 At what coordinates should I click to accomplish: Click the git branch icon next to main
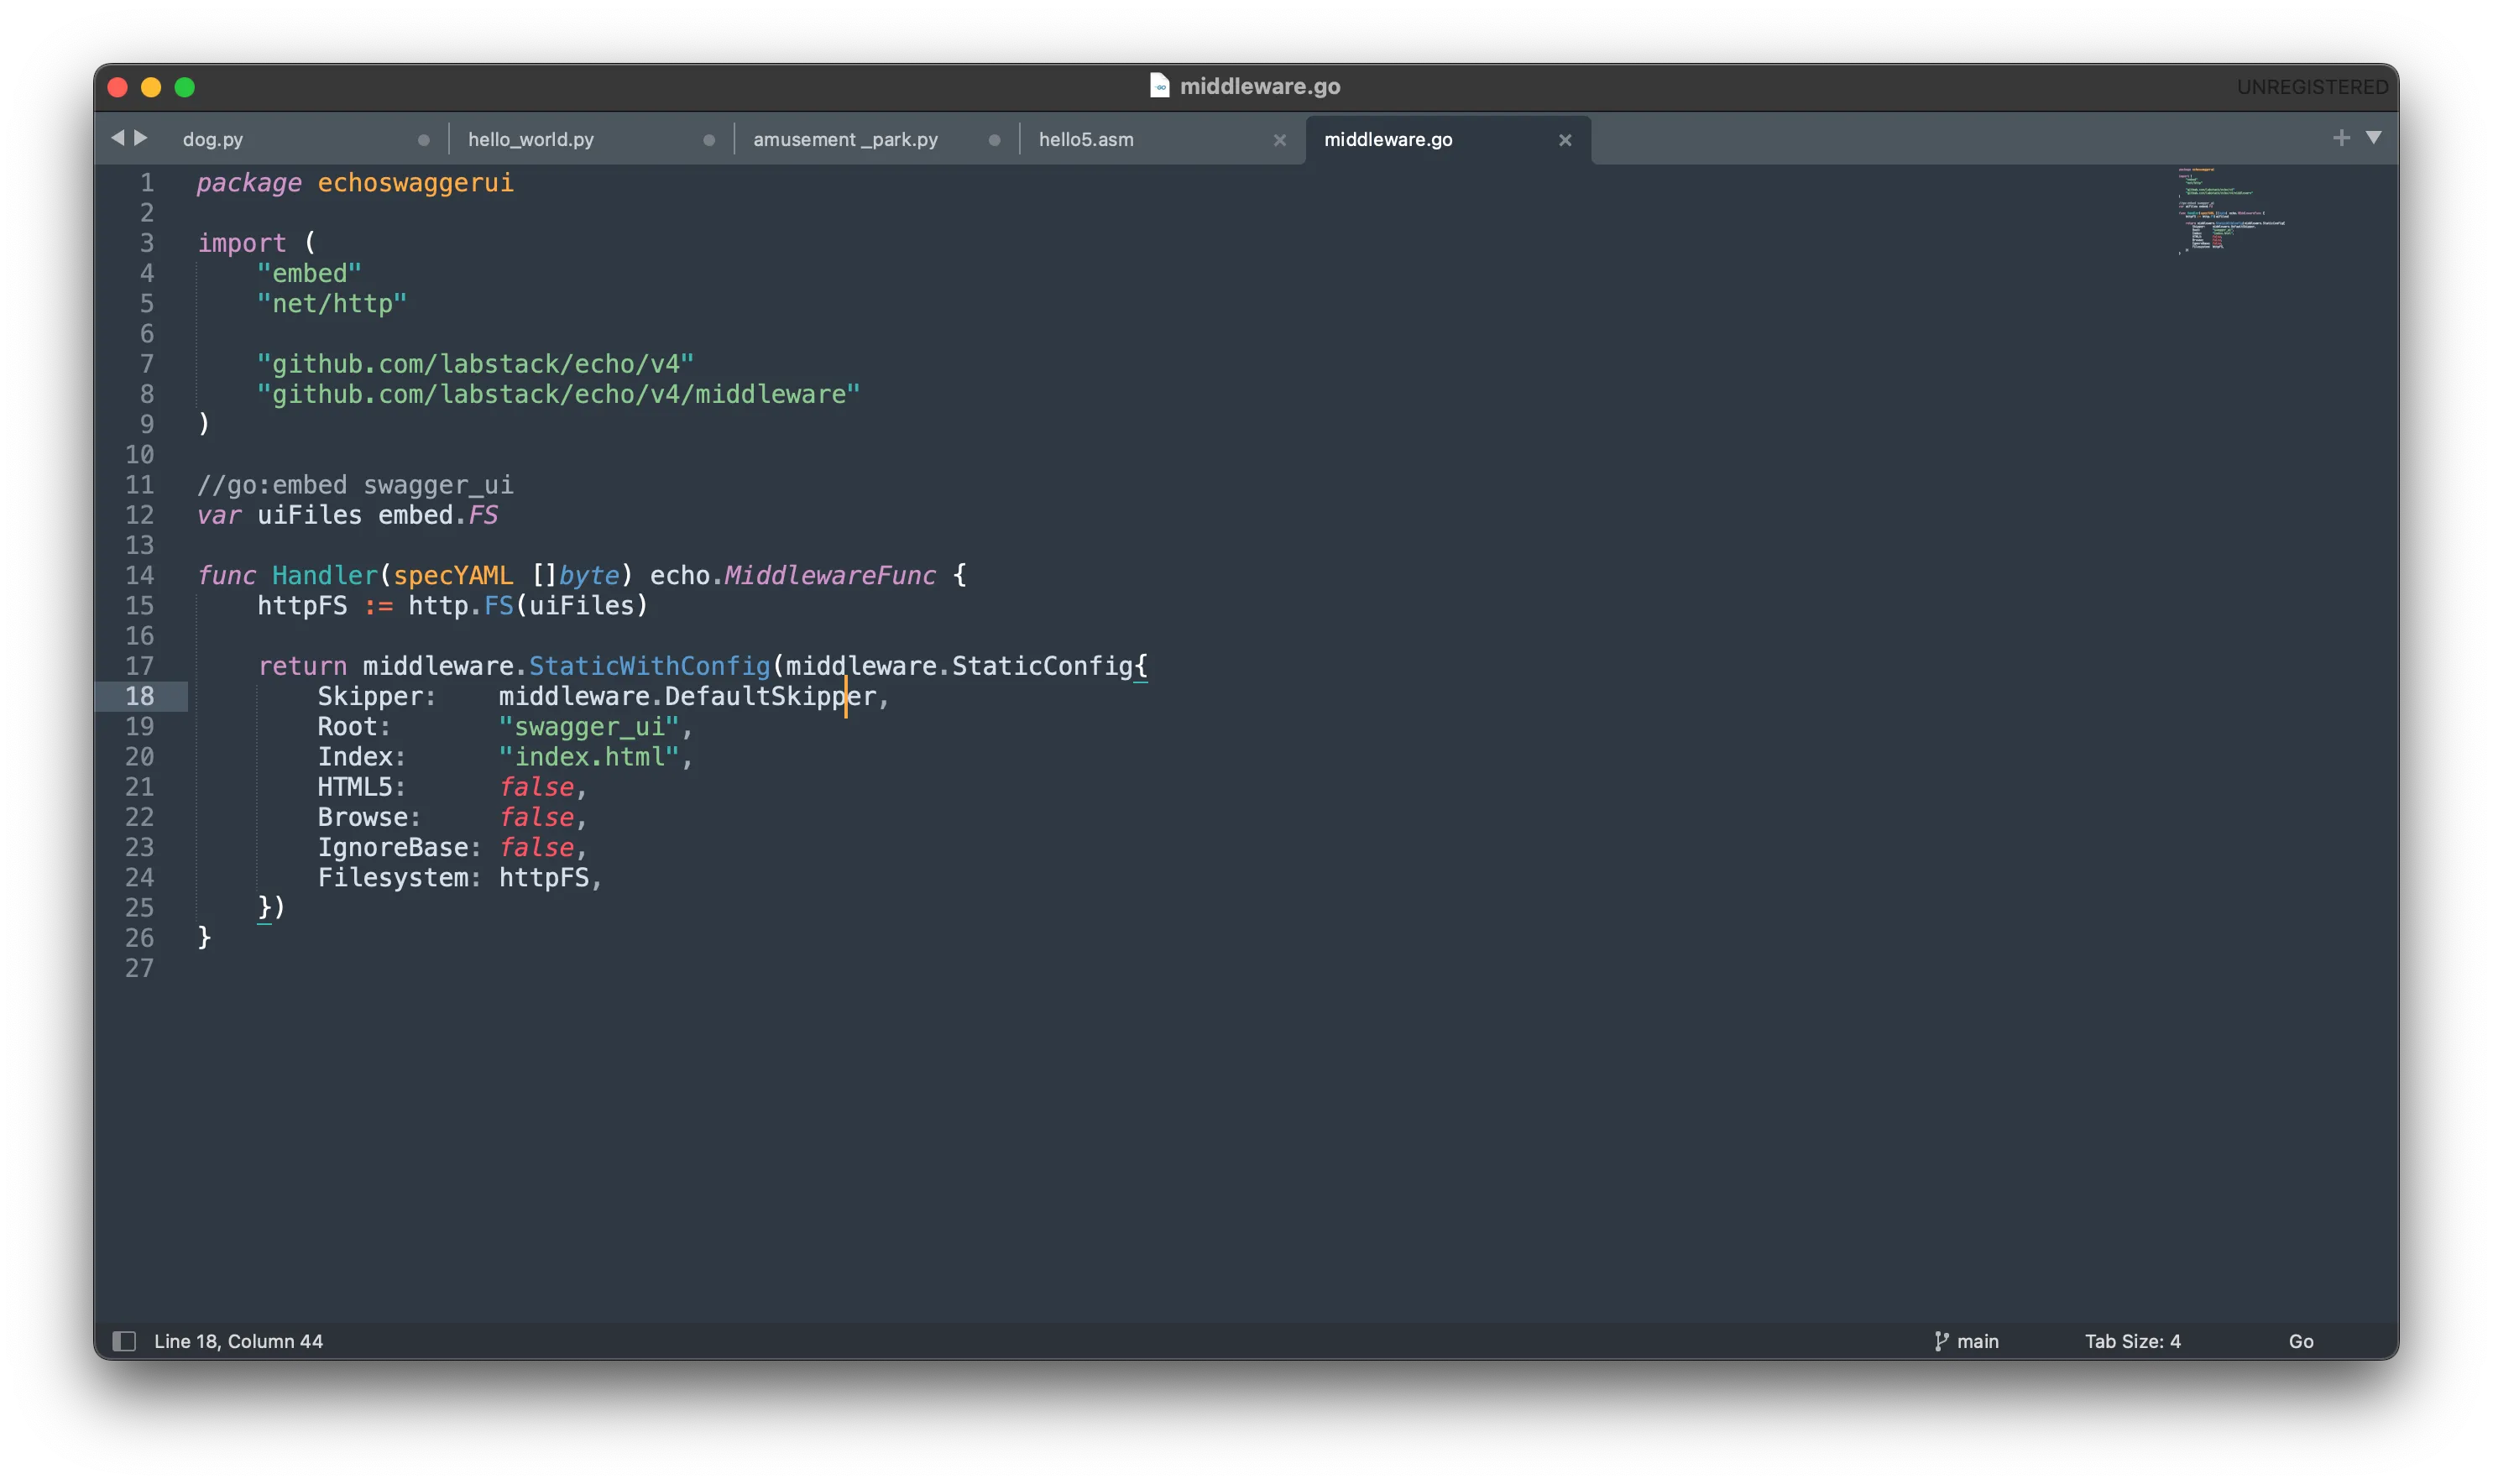[1940, 1341]
